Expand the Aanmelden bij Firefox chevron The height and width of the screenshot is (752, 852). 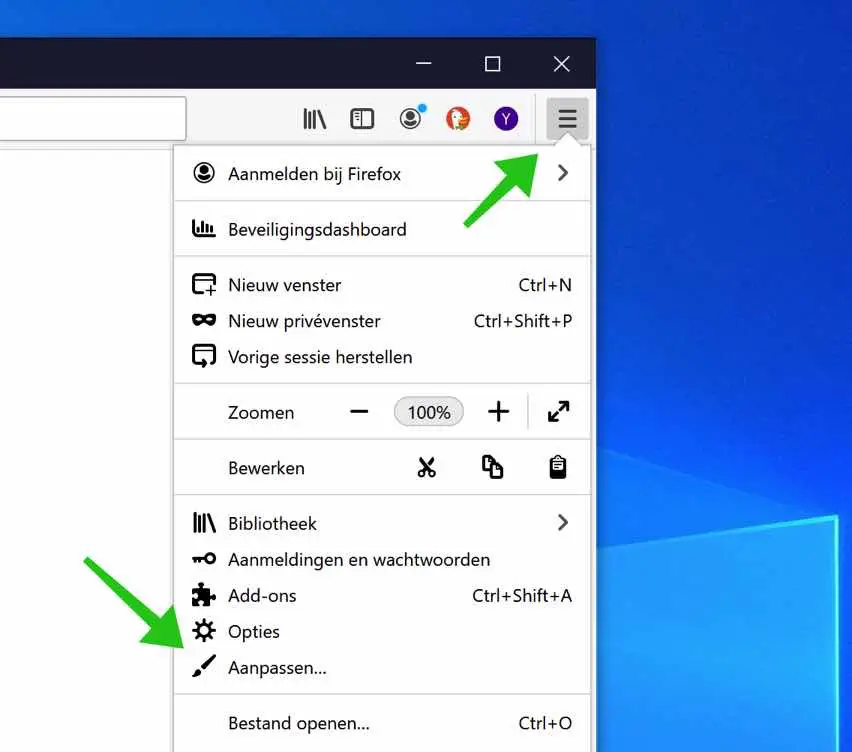pyautogui.click(x=563, y=173)
